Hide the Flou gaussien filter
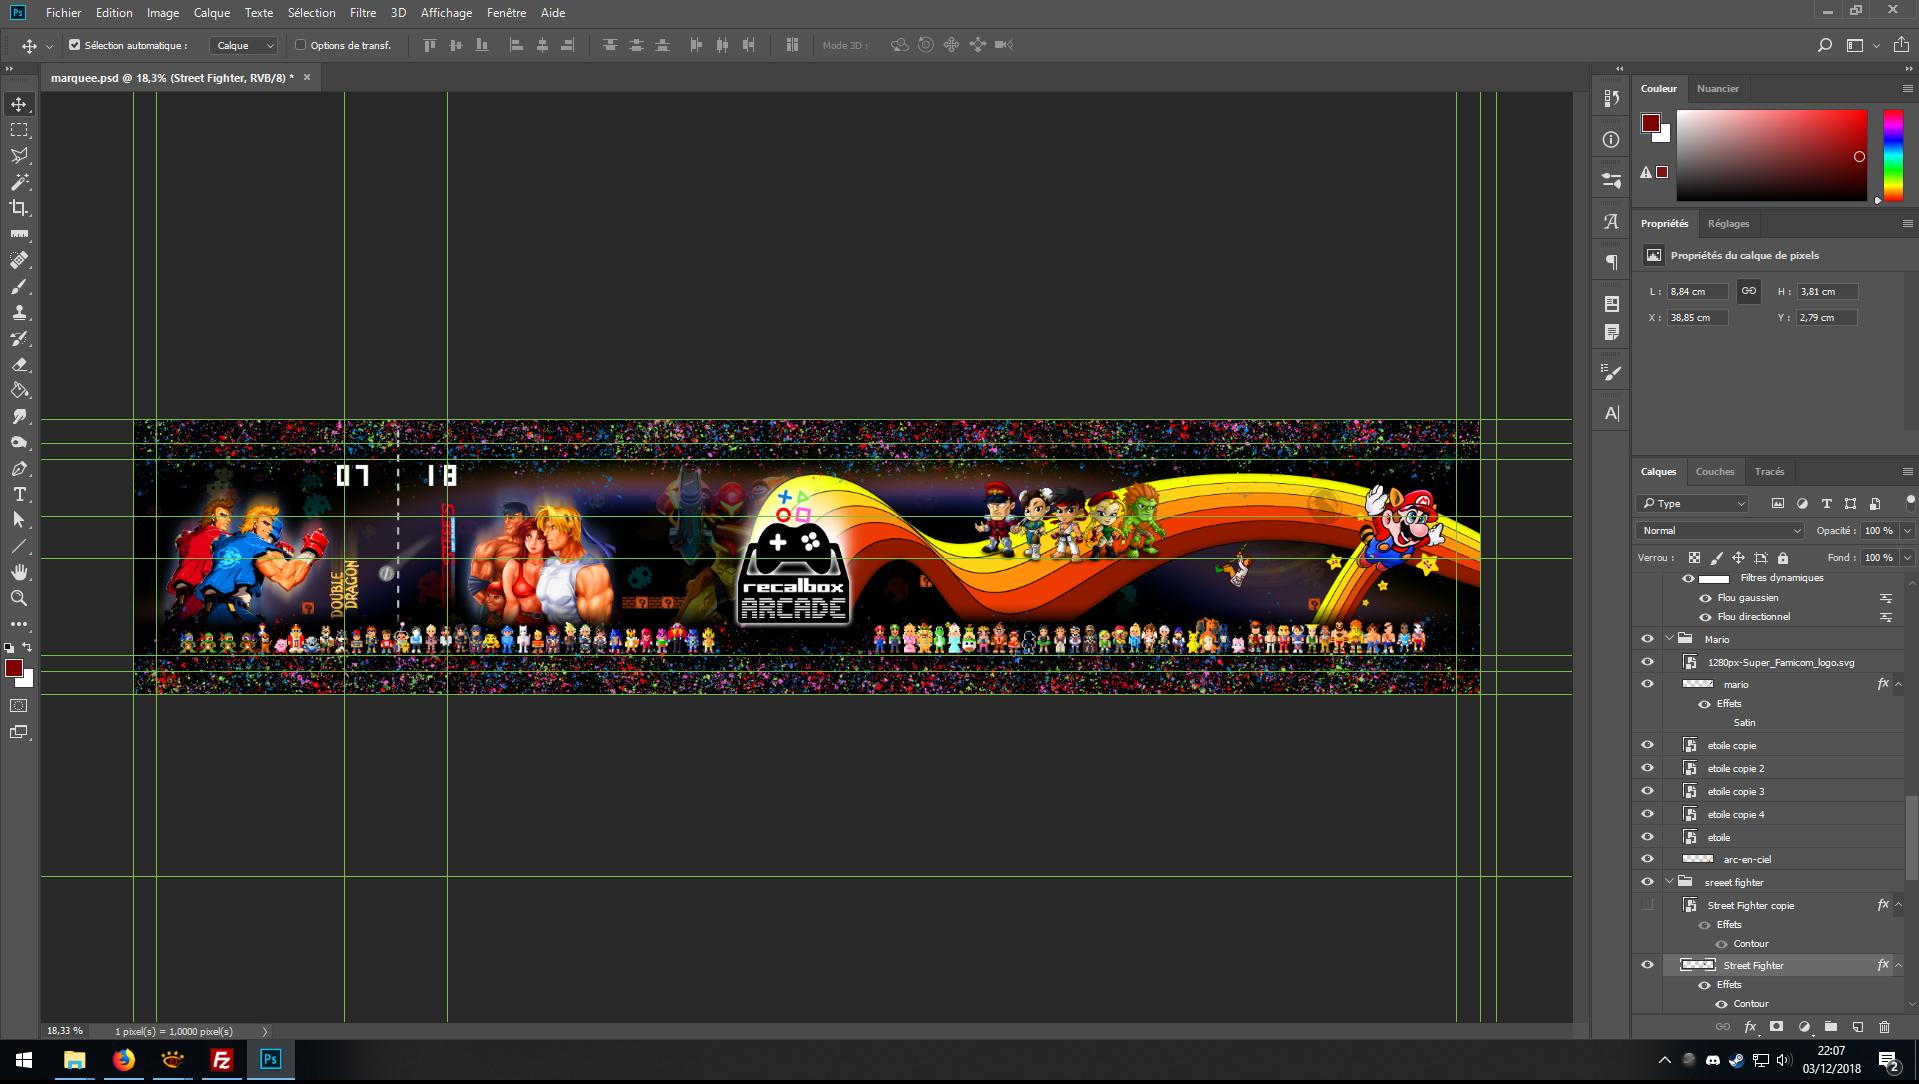This screenshot has width=1919, height=1084. click(1705, 598)
